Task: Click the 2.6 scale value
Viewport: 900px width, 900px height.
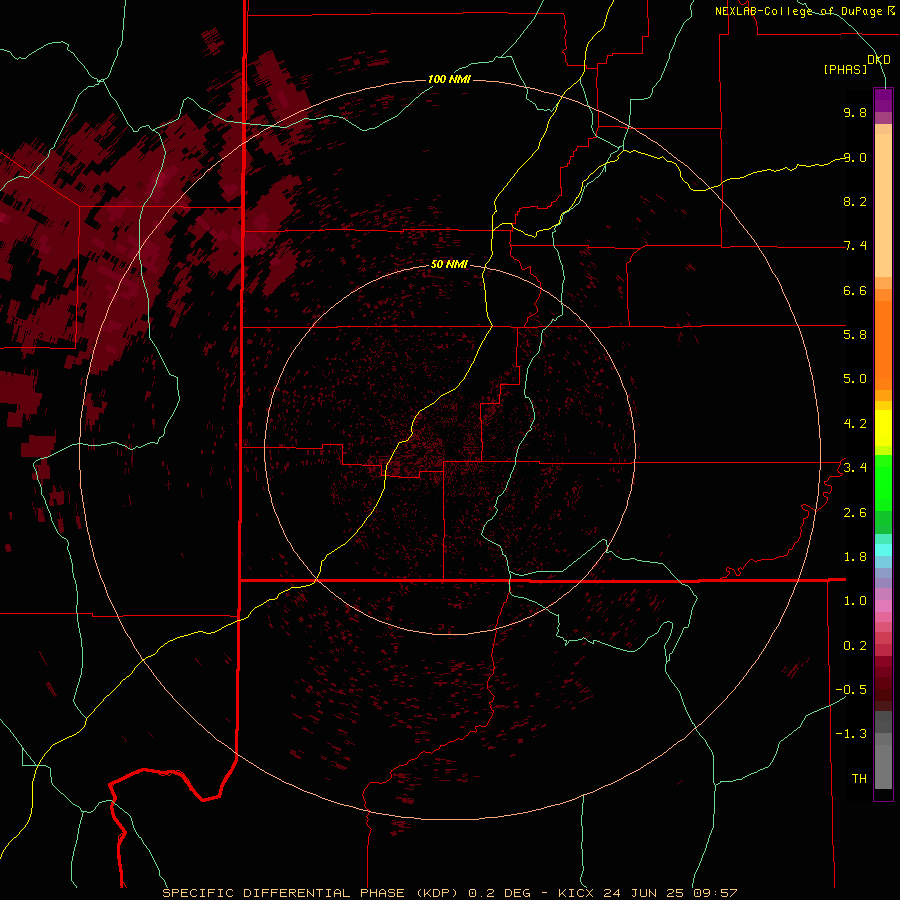Action: pos(855,513)
